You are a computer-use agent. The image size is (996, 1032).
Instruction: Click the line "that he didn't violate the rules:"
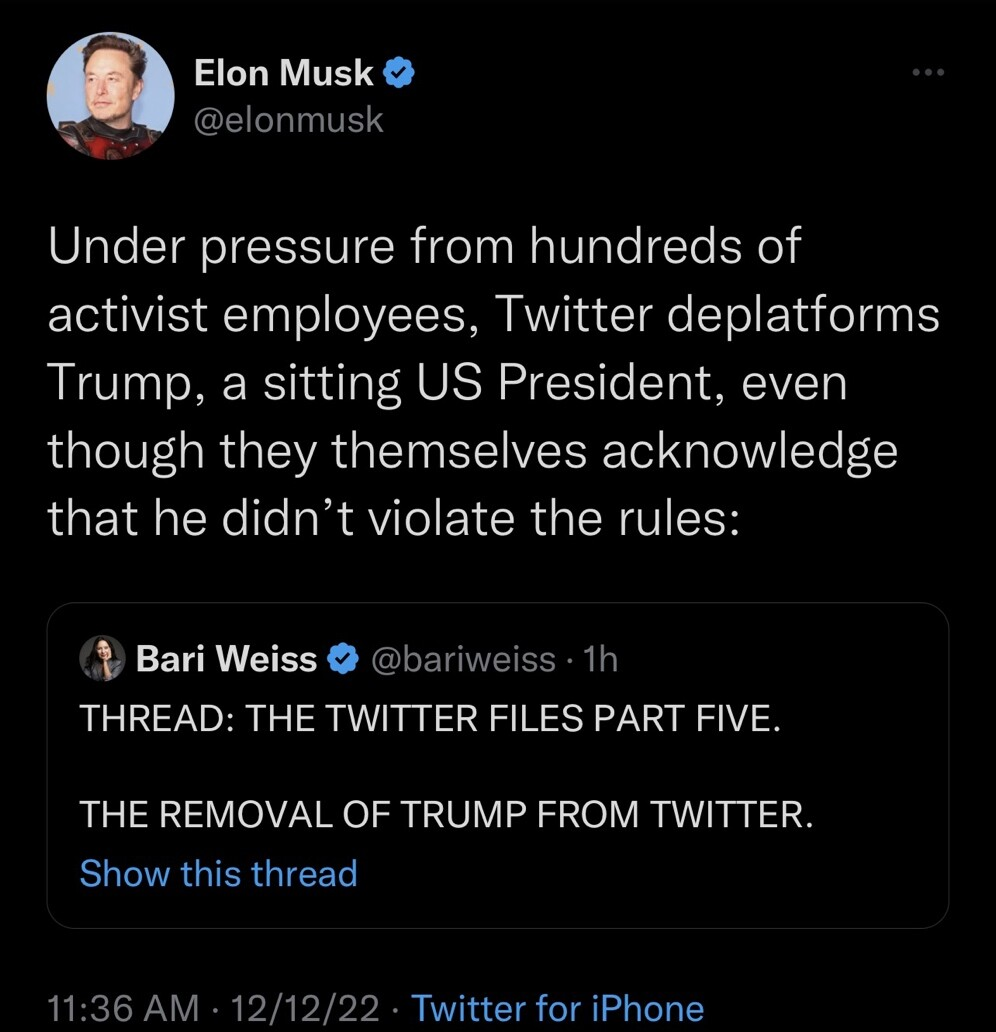click(394, 518)
